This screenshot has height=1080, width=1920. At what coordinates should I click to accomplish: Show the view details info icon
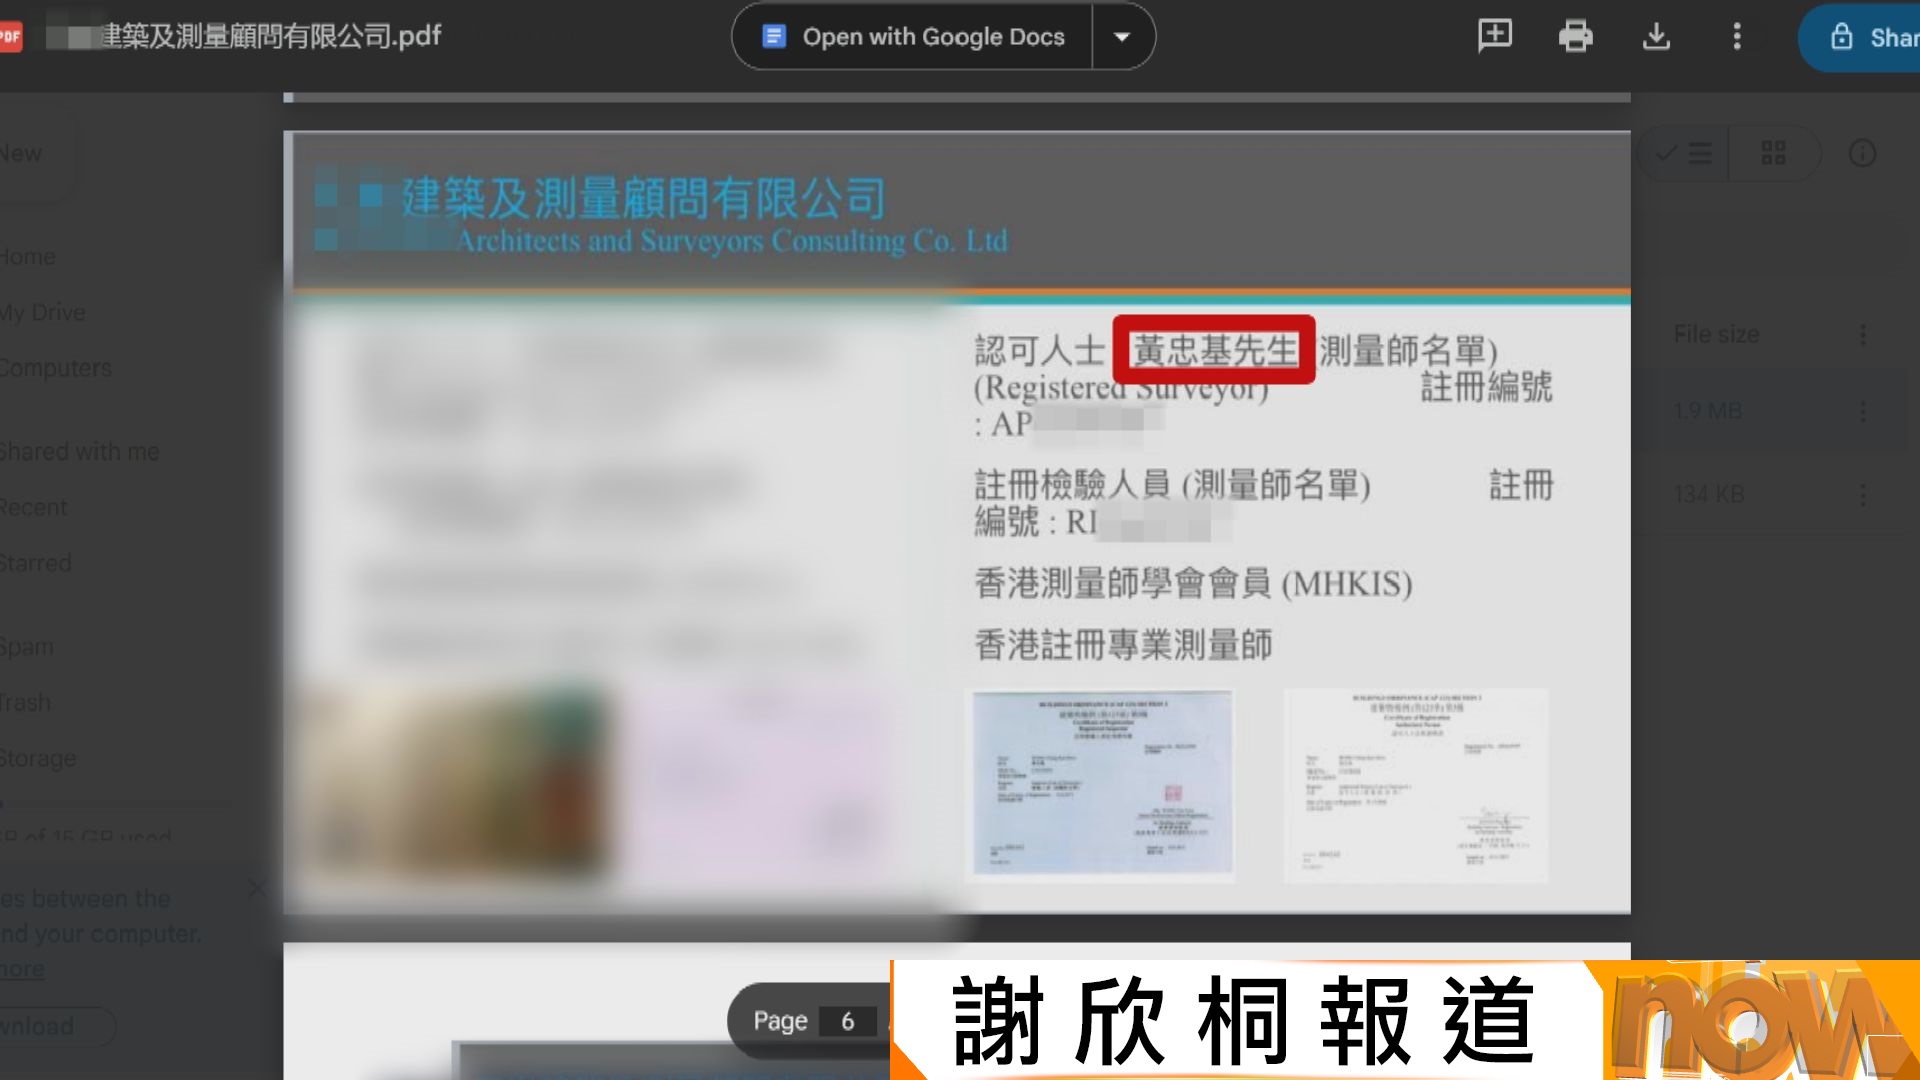(1862, 154)
